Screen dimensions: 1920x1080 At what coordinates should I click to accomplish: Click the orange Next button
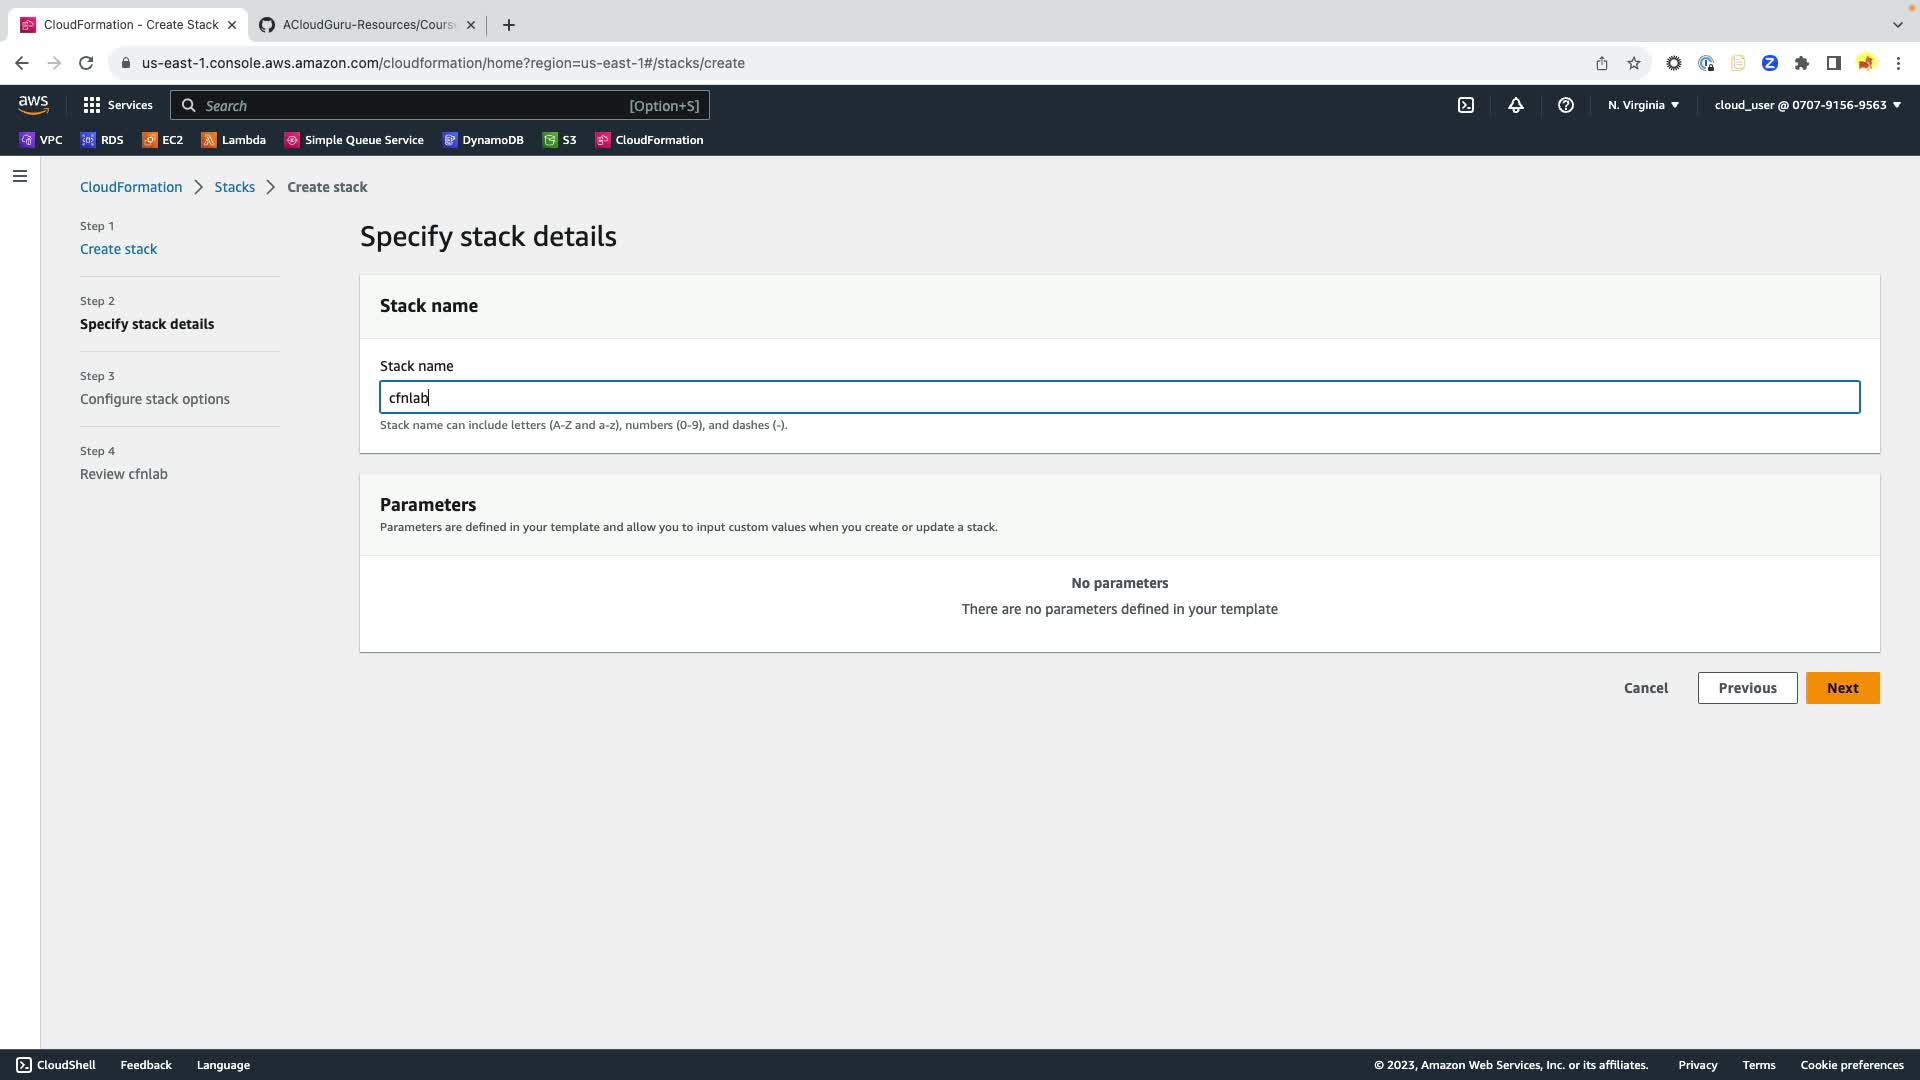pos(1842,688)
